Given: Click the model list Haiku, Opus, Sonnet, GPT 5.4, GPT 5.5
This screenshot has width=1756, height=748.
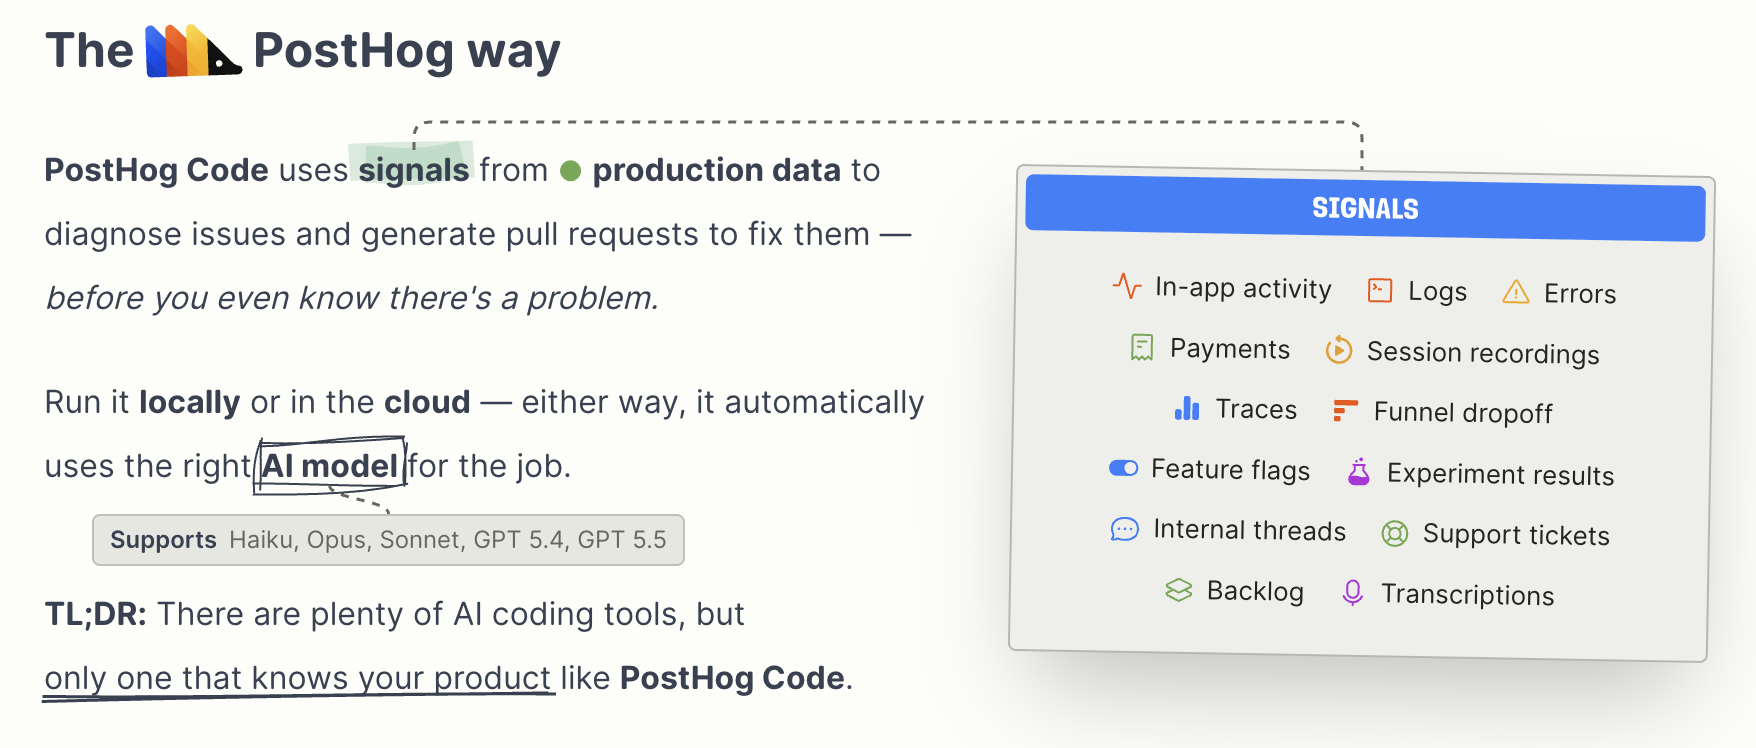Looking at the screenshot, I should [x=448, y=540].
